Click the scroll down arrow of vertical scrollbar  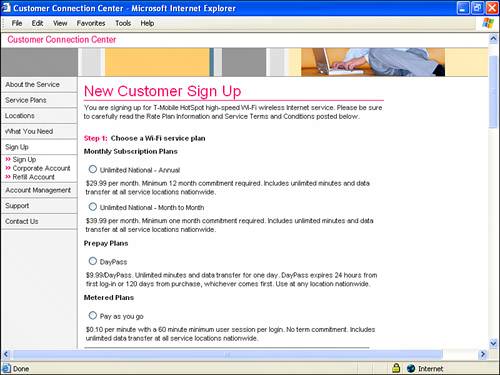(493, 343)
